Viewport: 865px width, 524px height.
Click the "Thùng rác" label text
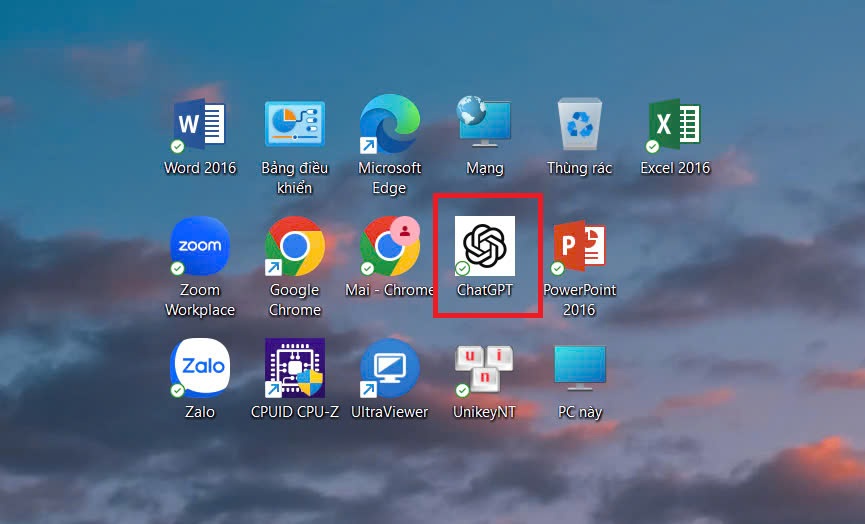pyautogui.click(x=579, y=168)
